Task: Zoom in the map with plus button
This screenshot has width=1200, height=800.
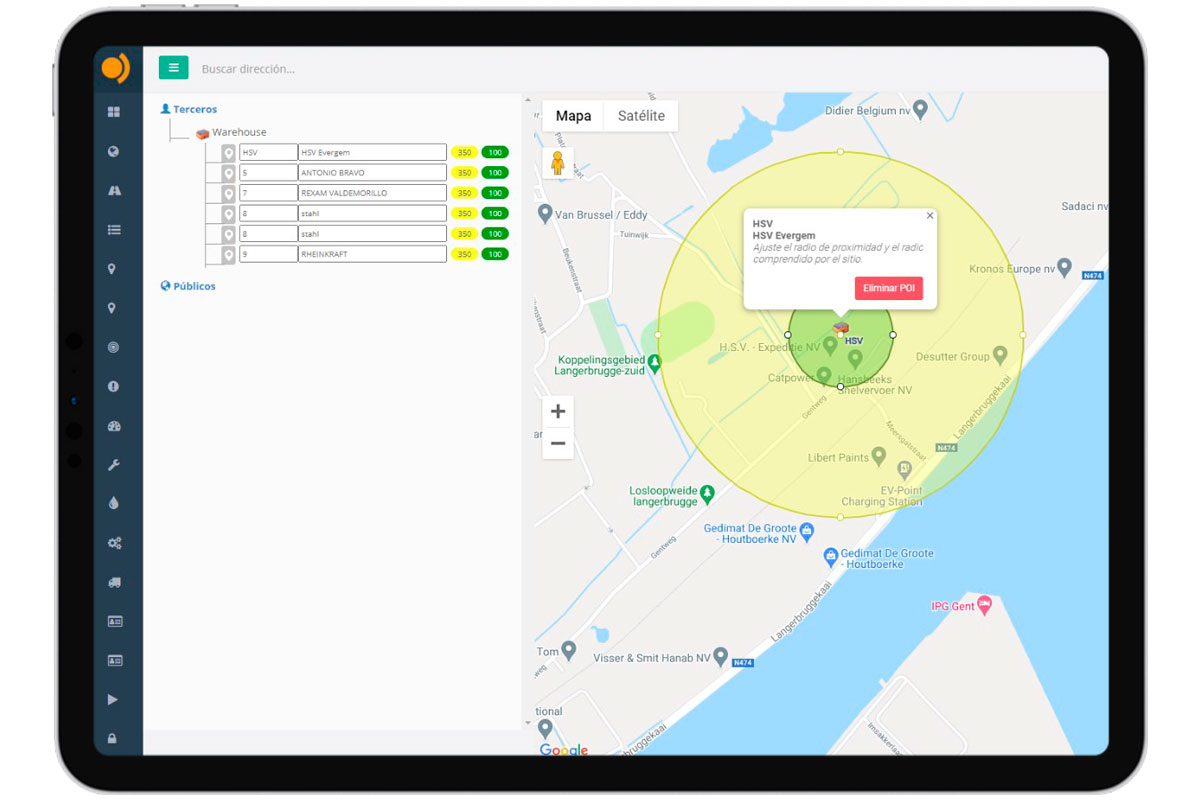Action: coord(558,412)
